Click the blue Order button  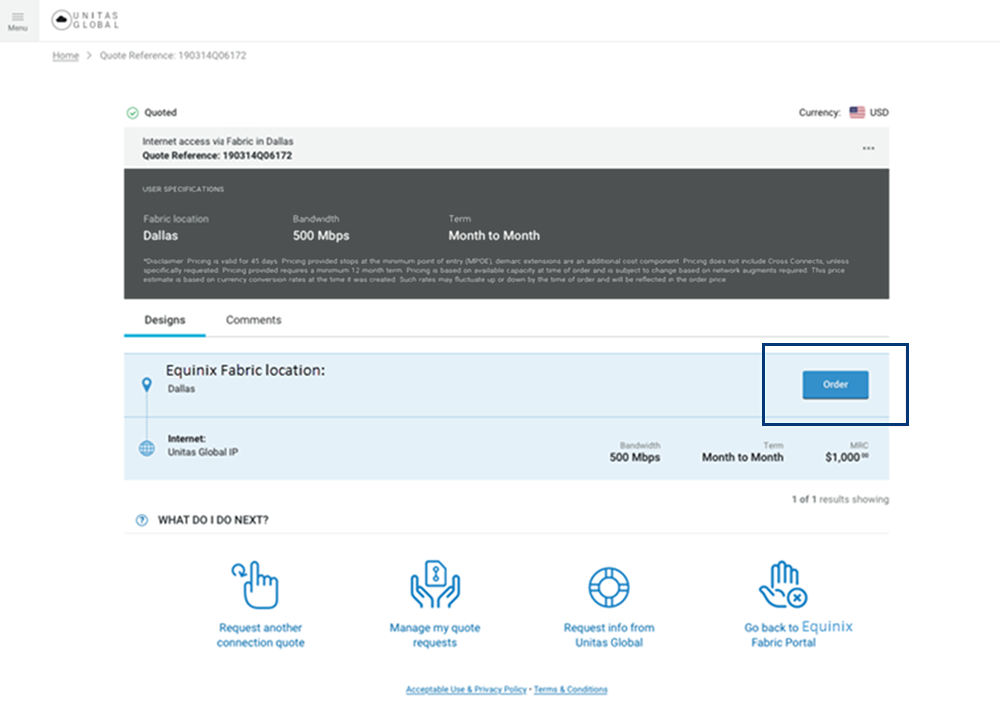coord(835,385)
